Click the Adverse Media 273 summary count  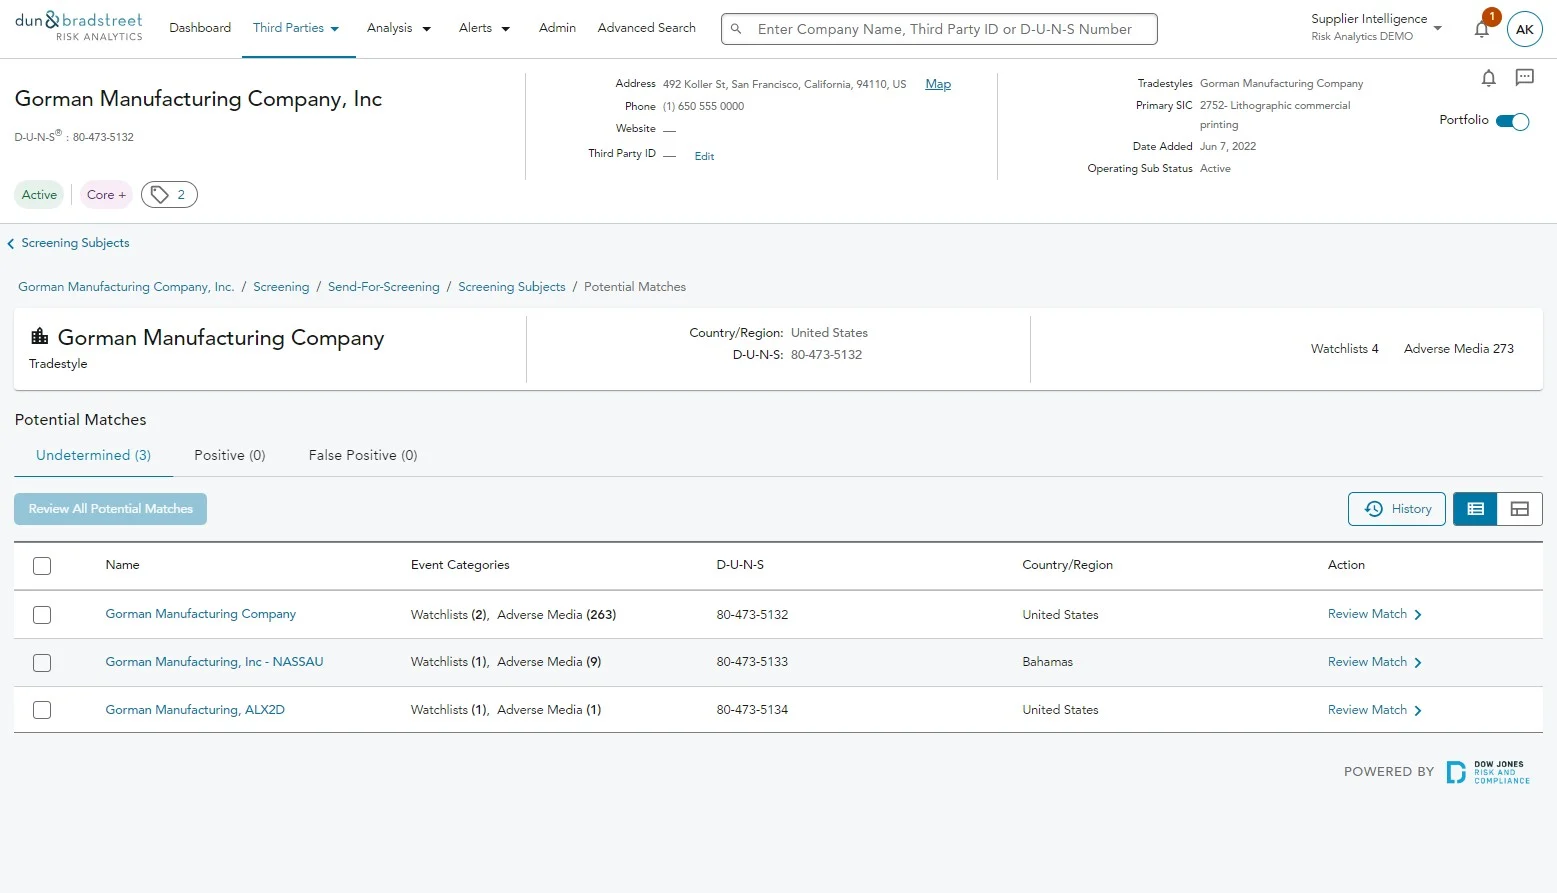(1458, 349)
